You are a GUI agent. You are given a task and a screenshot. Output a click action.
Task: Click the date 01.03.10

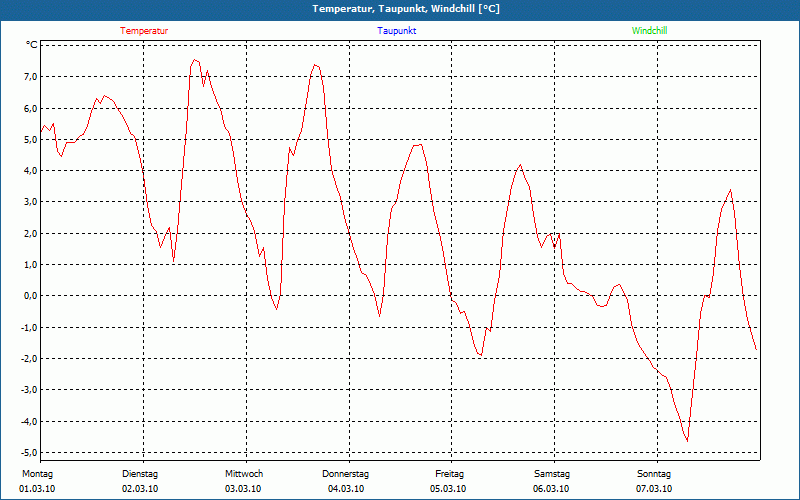(37, 489)
